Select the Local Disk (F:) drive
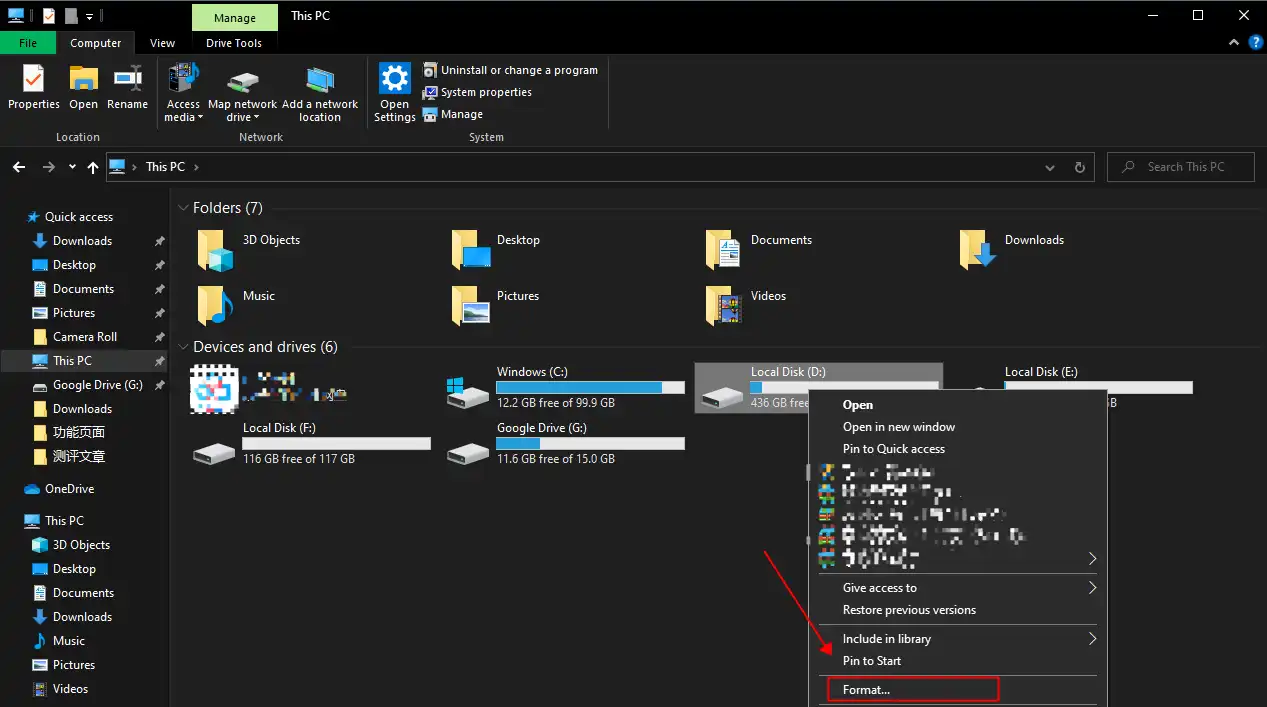1267x707 pixels. point(312,443)
